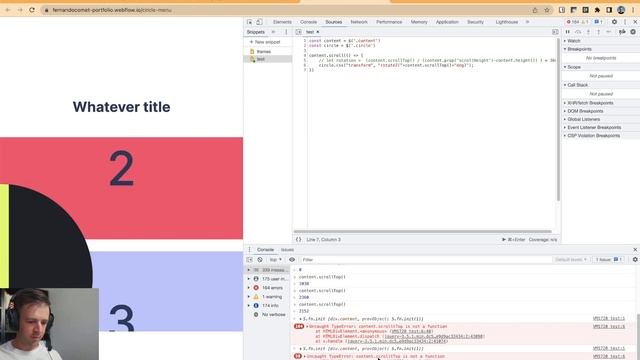This screenshot has height=360, width=640.
Task: Toggle the console sidebar icon
Action: pyautogui.click(x=250, y=260)
